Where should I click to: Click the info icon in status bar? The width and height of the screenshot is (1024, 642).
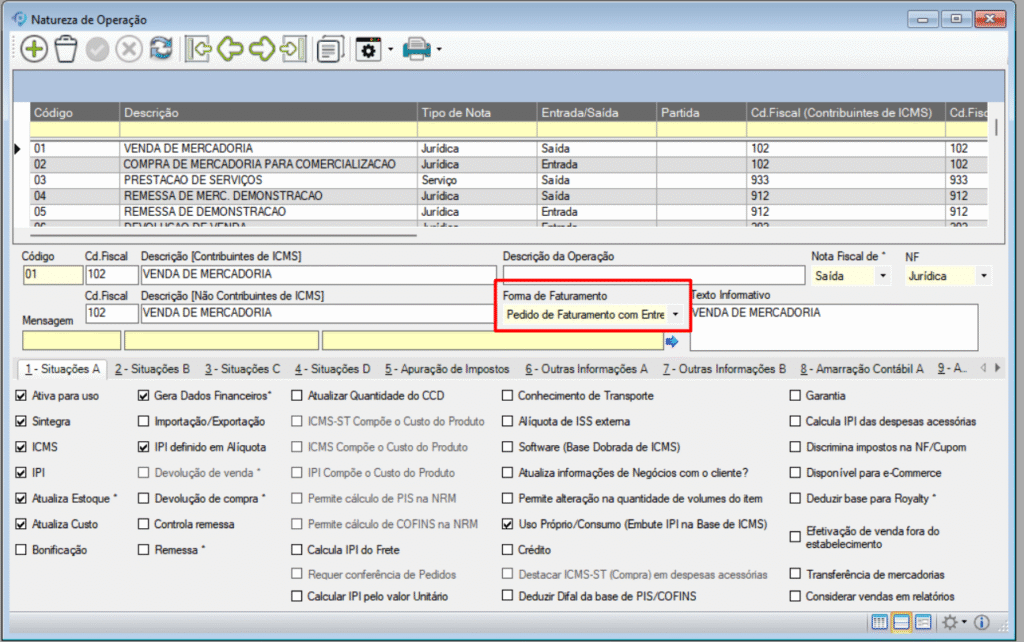981,622
